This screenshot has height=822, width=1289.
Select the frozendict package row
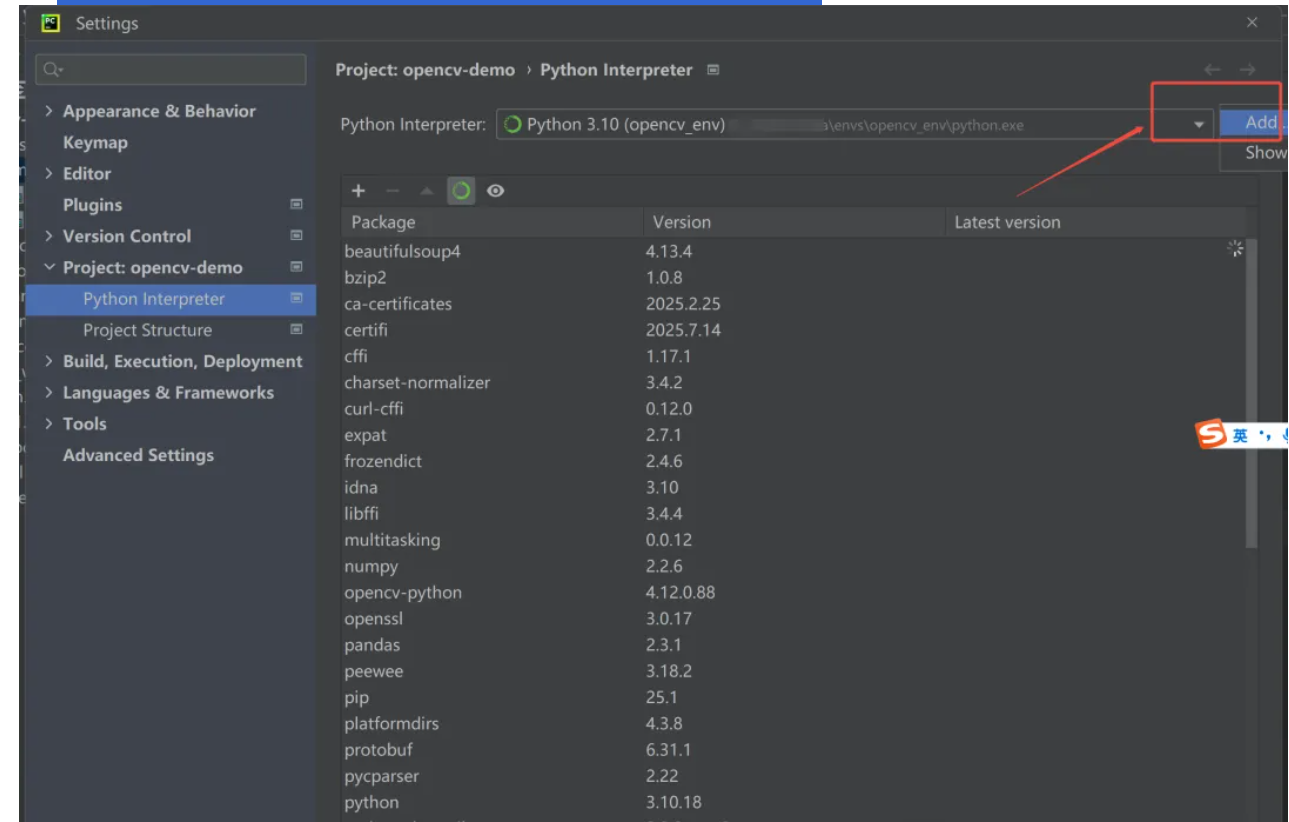tap(794, 461)
